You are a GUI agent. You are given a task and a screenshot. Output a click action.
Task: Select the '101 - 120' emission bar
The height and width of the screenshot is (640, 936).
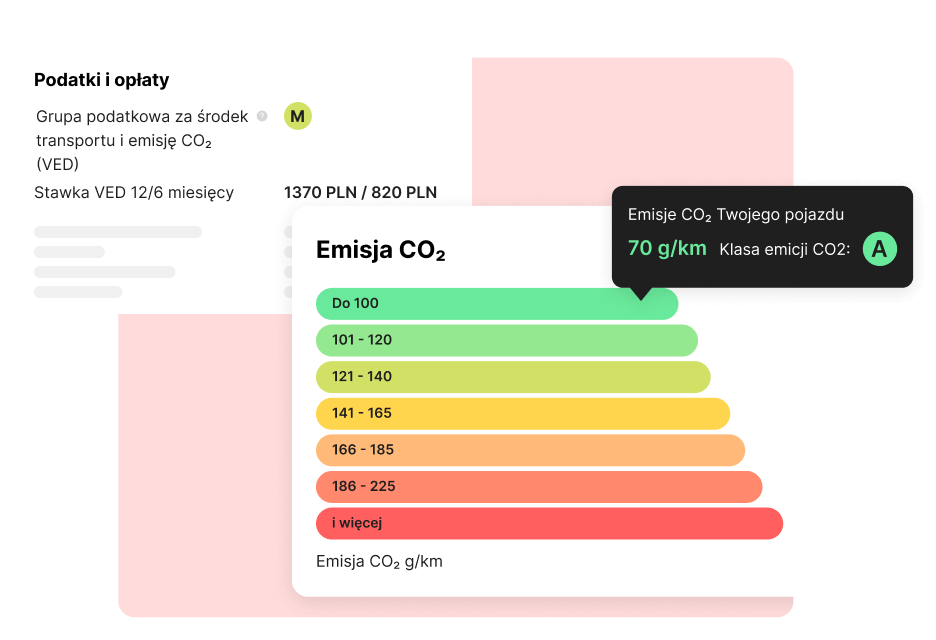click(506, 340)
